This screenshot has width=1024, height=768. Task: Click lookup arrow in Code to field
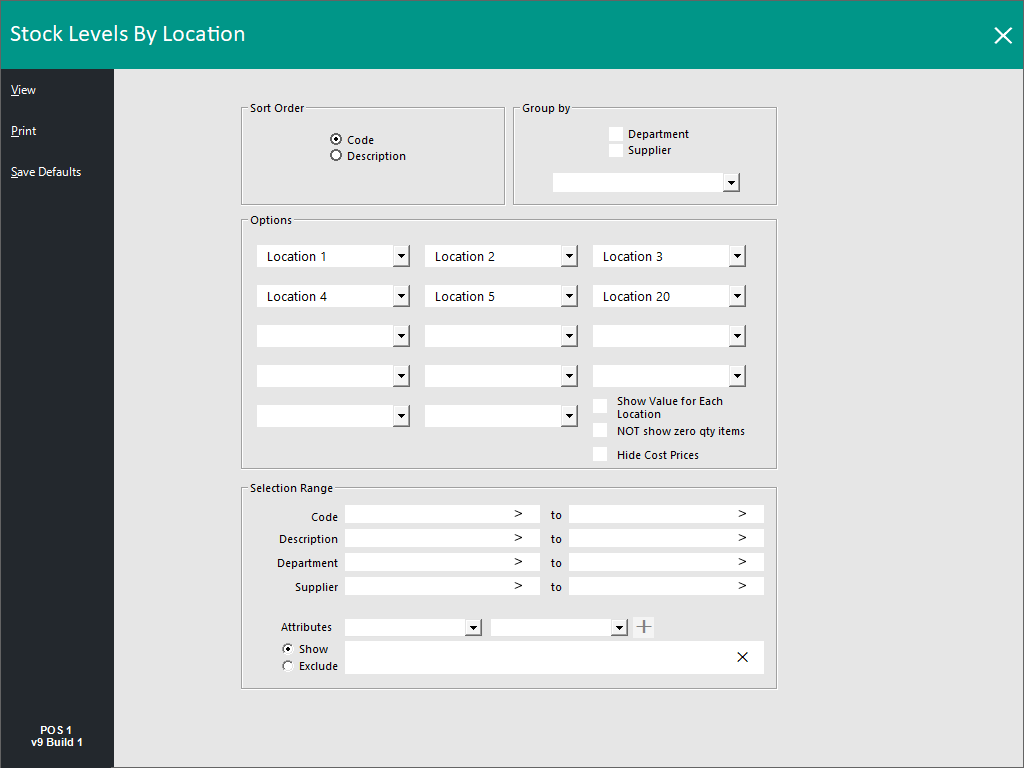coord(743,514)
